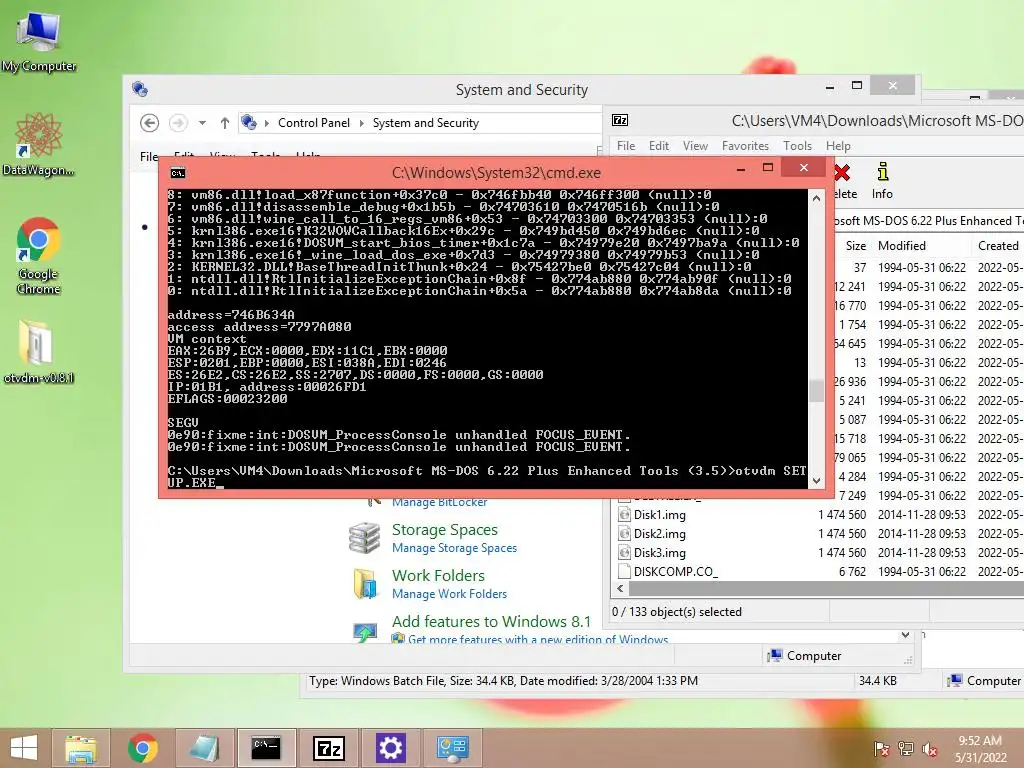Screen dimensions: 1024x768
Task: Sort 7-Zip list by Created column
Action: [x=998, y=246]
